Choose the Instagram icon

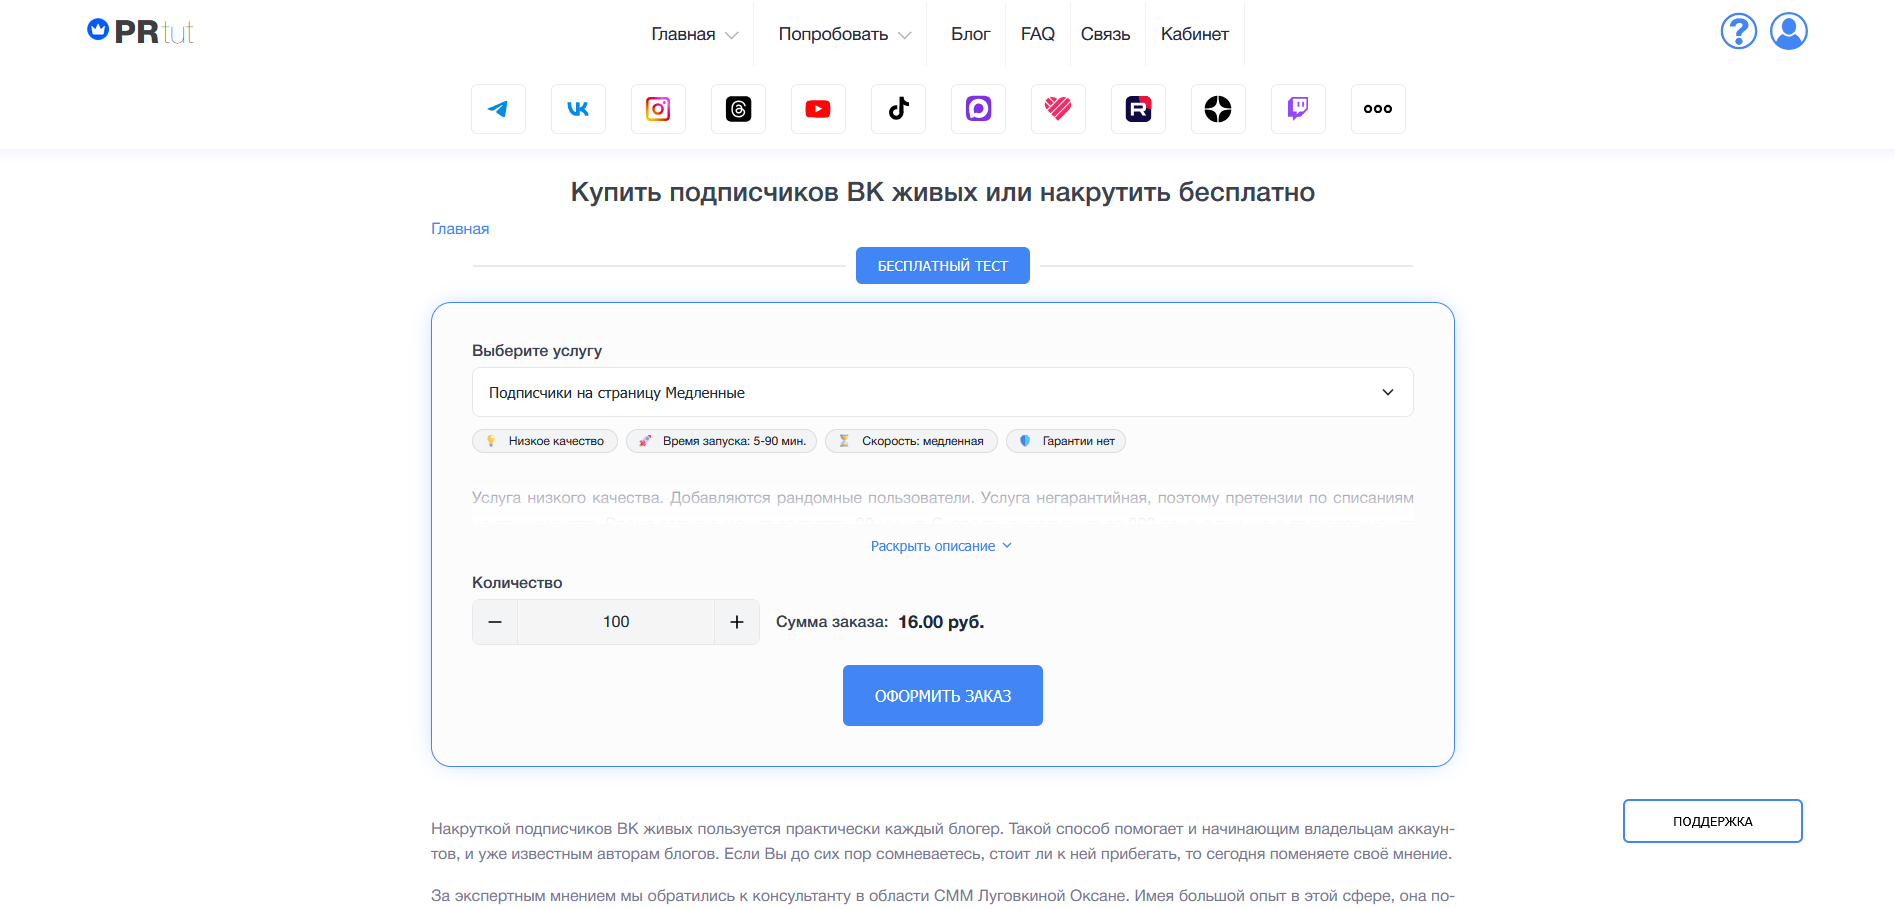click(x=658, y=109)
